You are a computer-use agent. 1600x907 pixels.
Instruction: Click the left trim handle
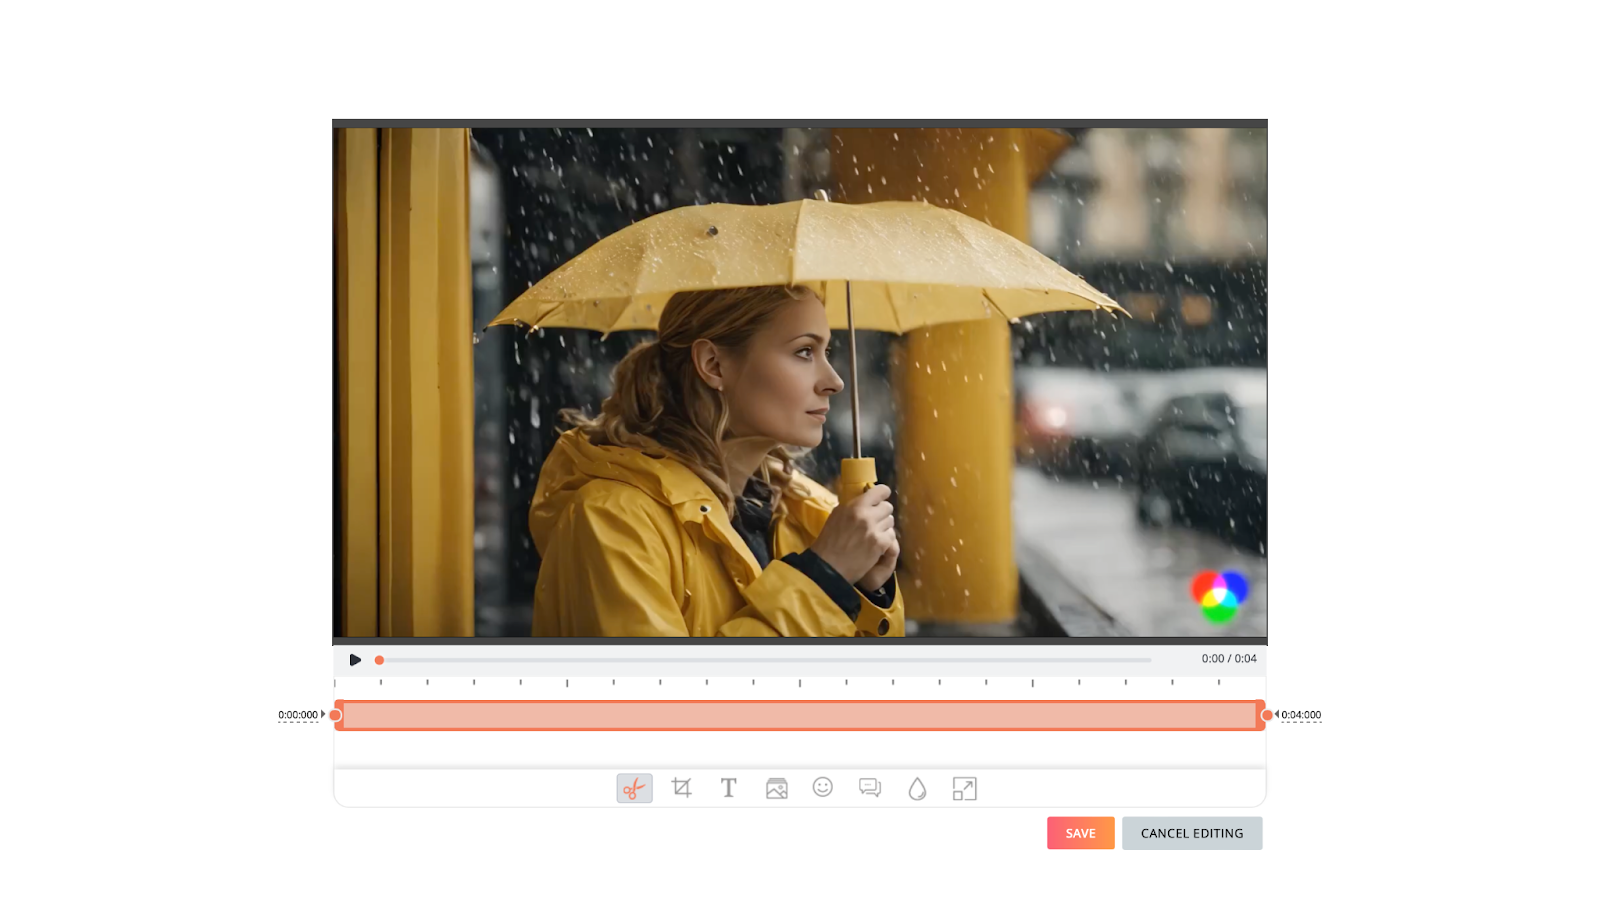tap(337, 715)
